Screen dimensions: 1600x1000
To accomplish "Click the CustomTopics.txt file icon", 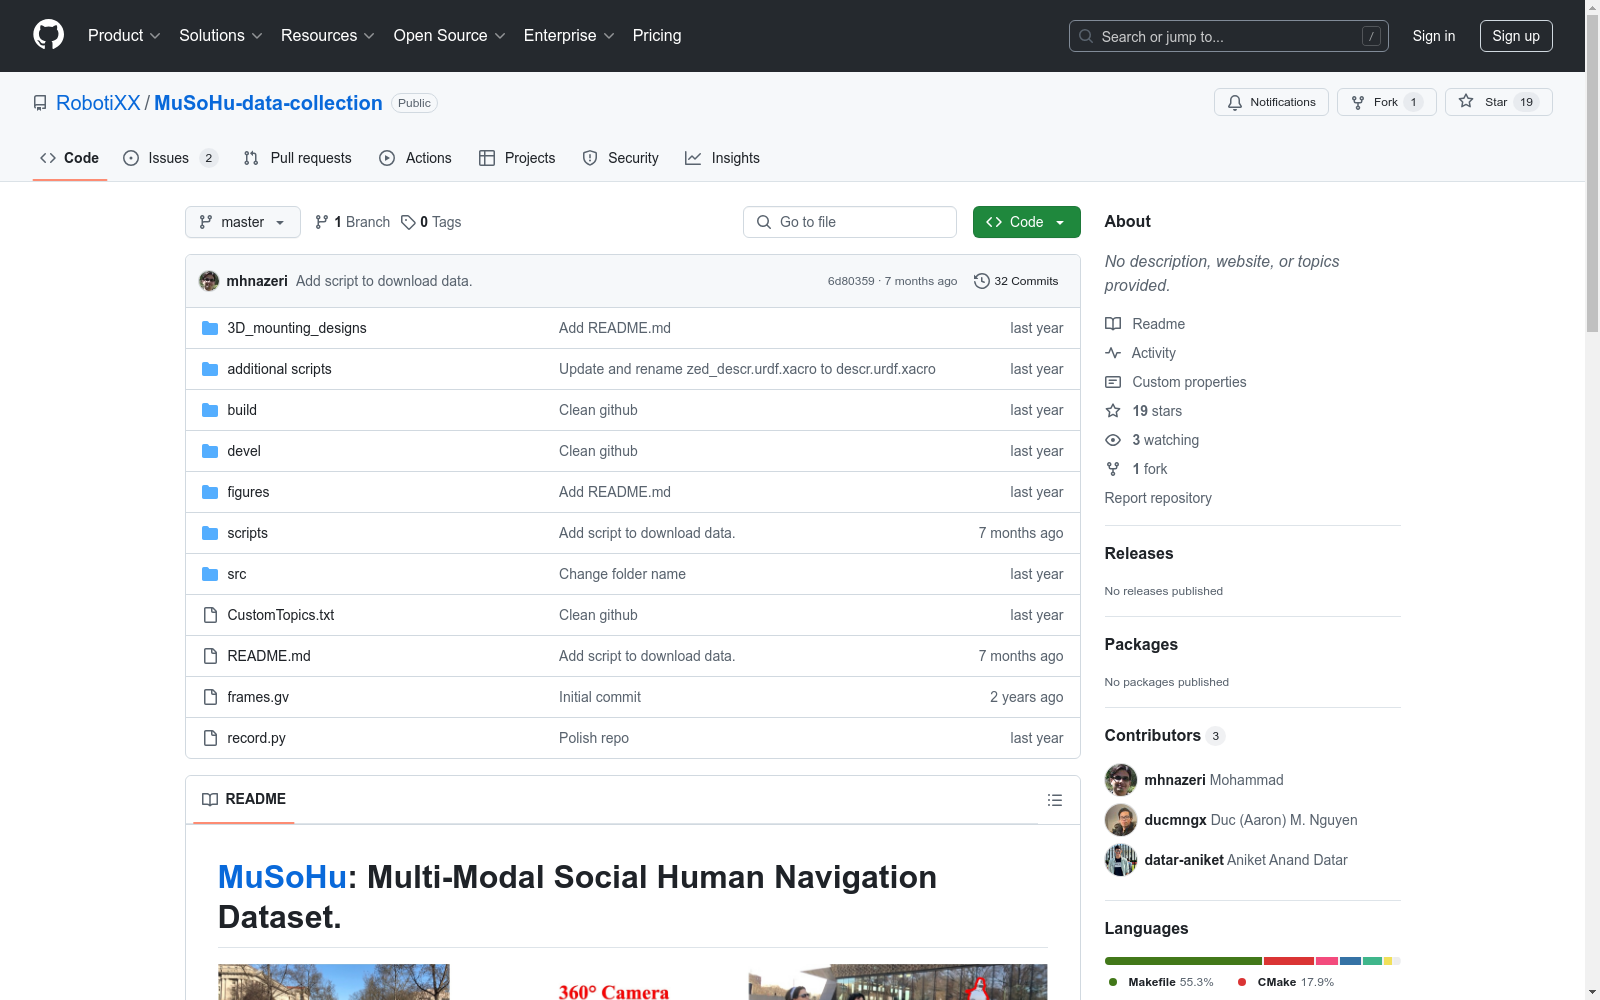I will [x=210, y=615].
